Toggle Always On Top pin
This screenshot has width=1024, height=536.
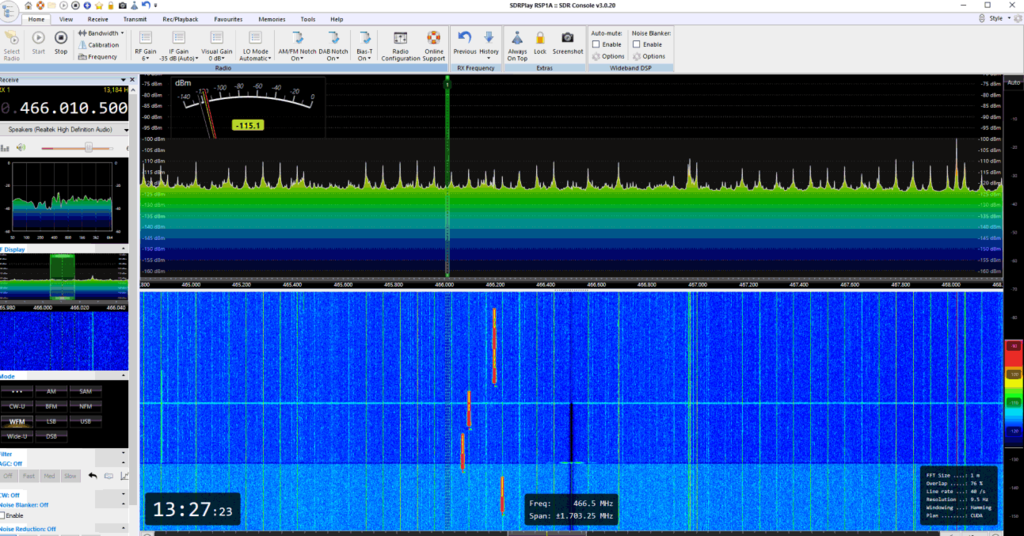click(517, 46)
